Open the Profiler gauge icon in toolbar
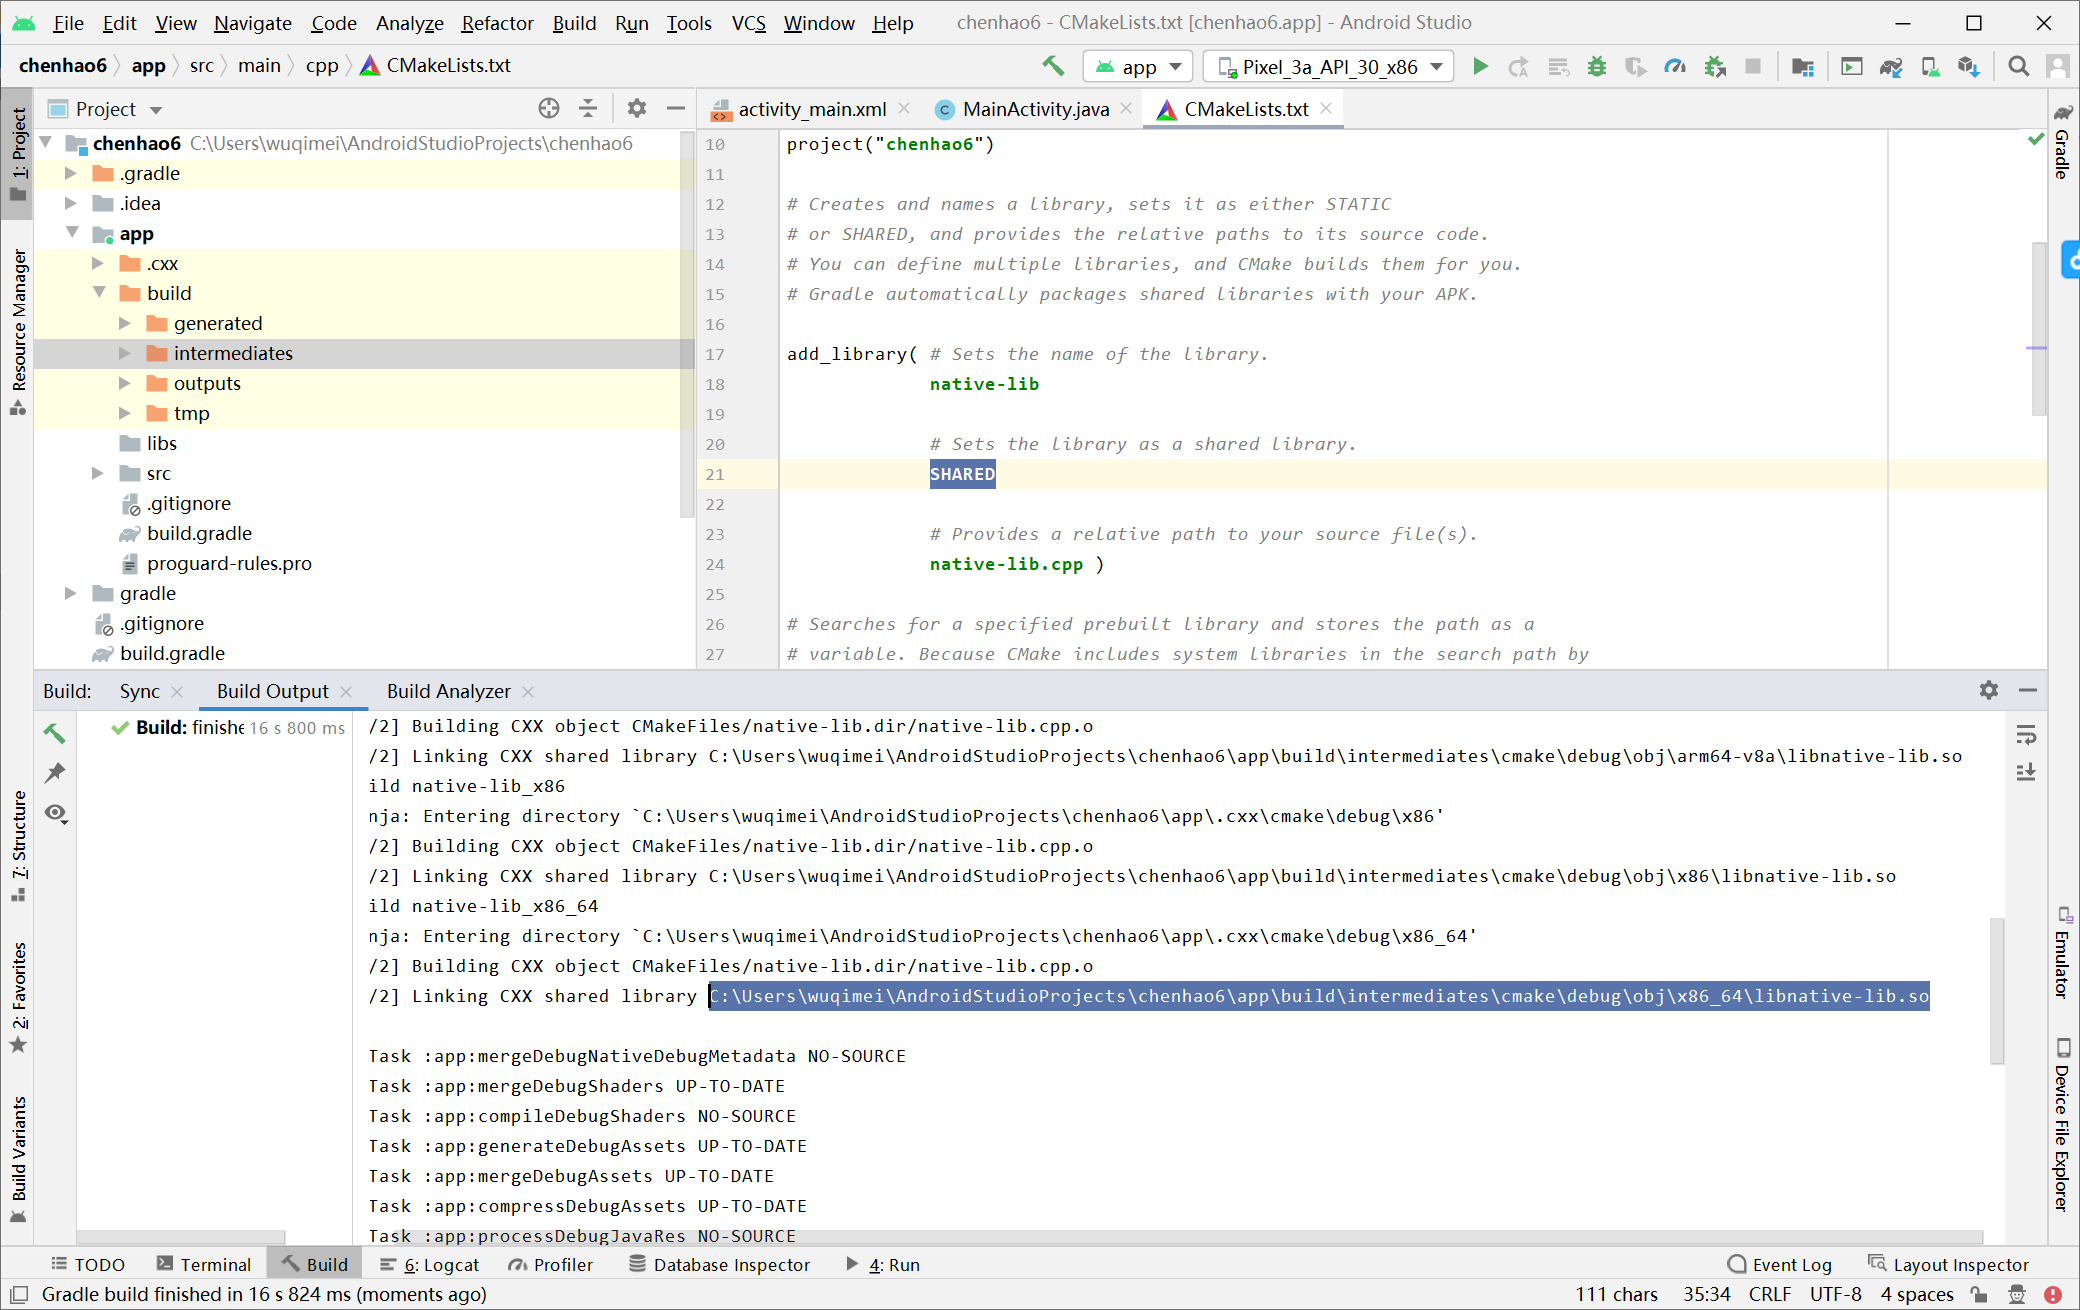This screenshot has height=1310, width=2080. (1675, 67)
